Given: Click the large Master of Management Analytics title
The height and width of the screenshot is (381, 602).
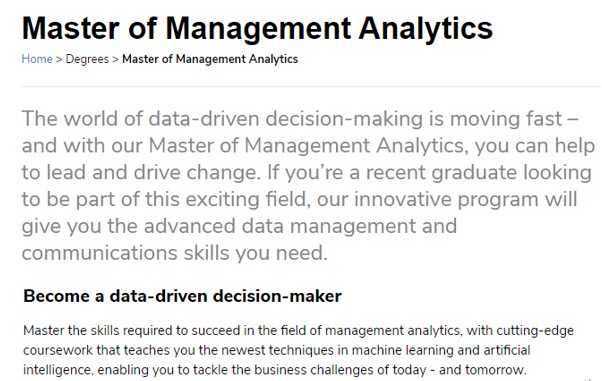Looking at the screenshot, I should point(257,28).
